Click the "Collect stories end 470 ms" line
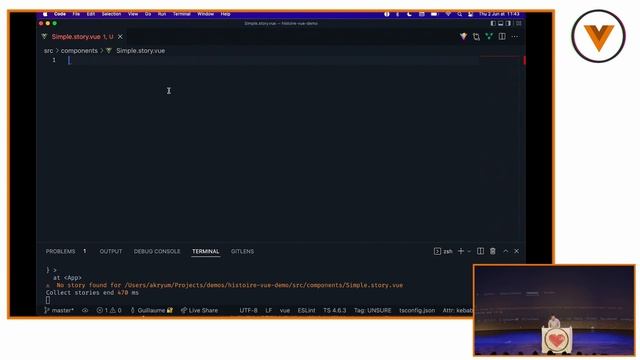 [x=92, y=293]
